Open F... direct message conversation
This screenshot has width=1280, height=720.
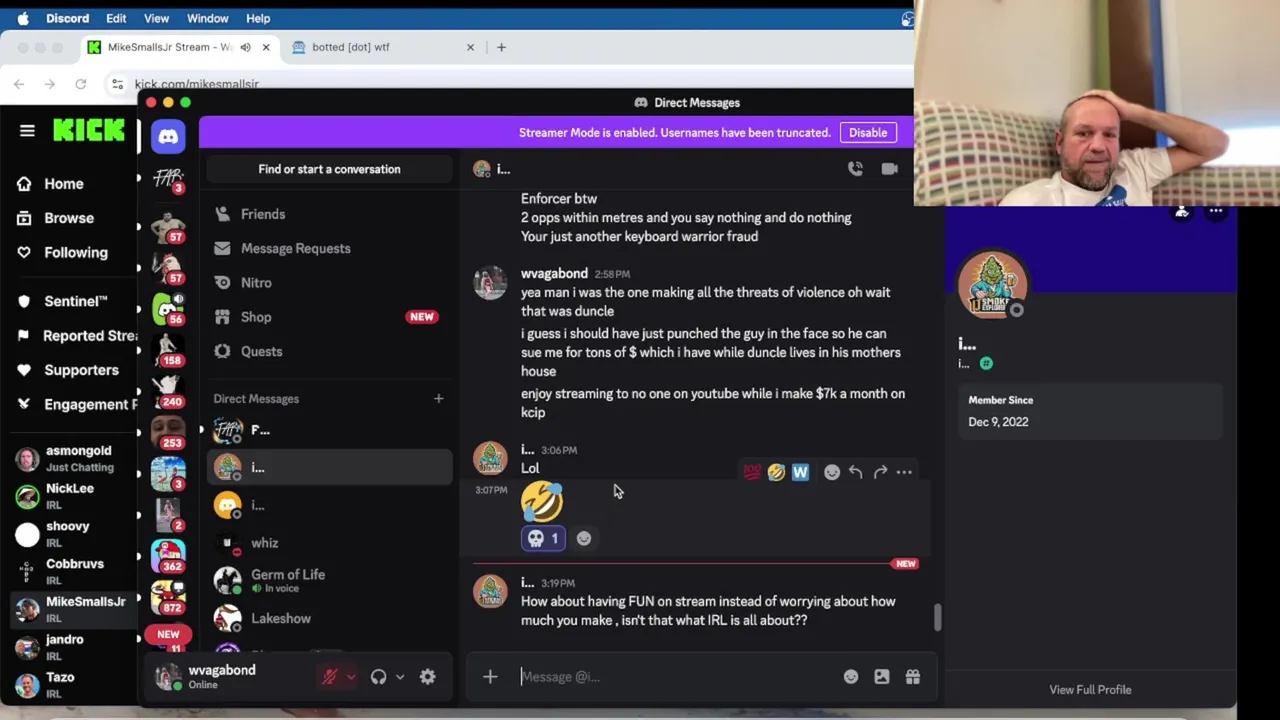(329, 430)
